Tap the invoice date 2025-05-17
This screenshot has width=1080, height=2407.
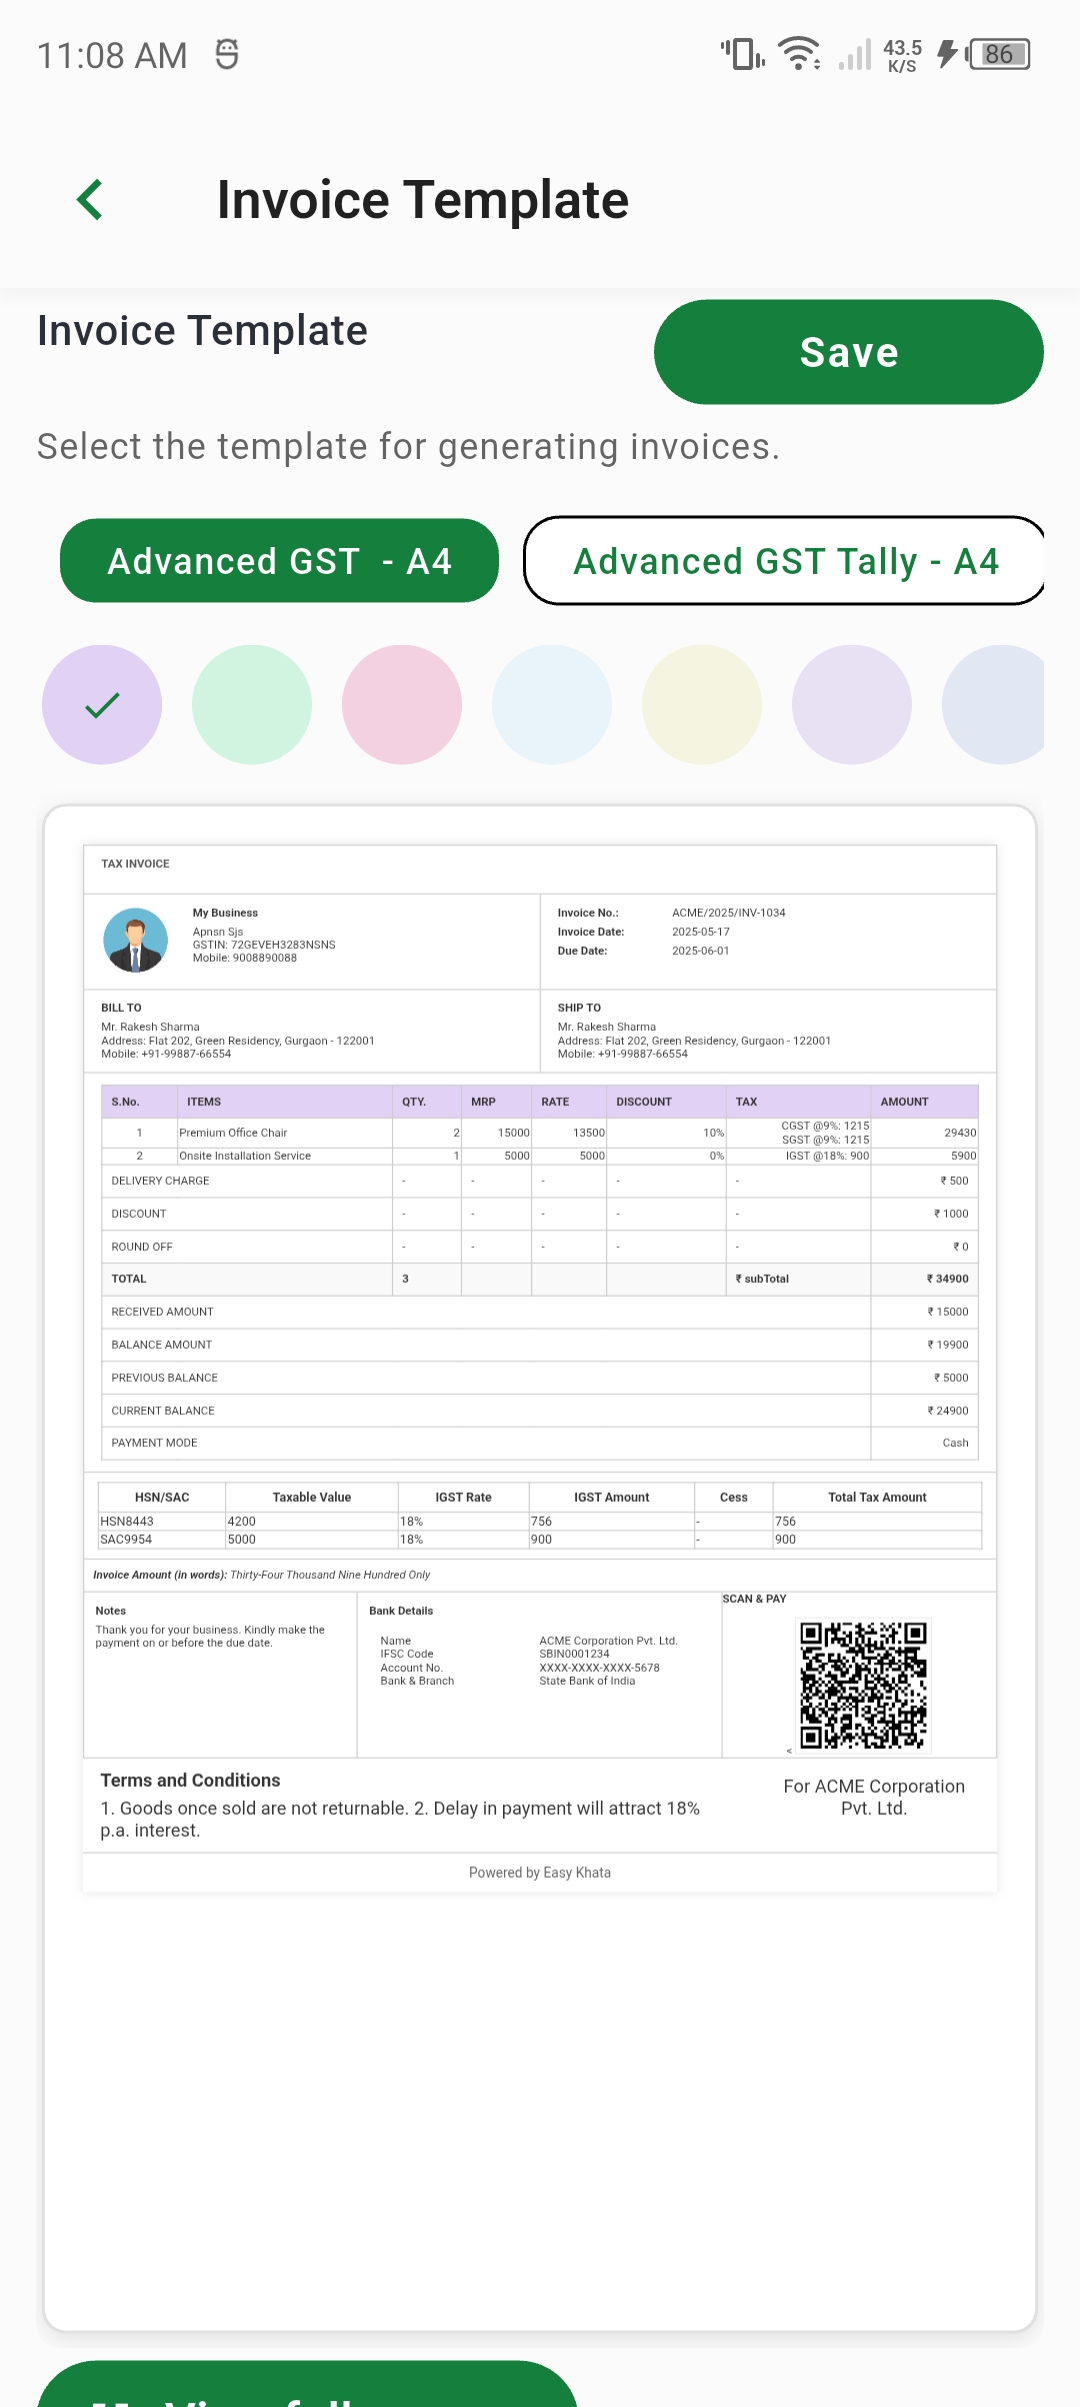[x=701, y=932]
